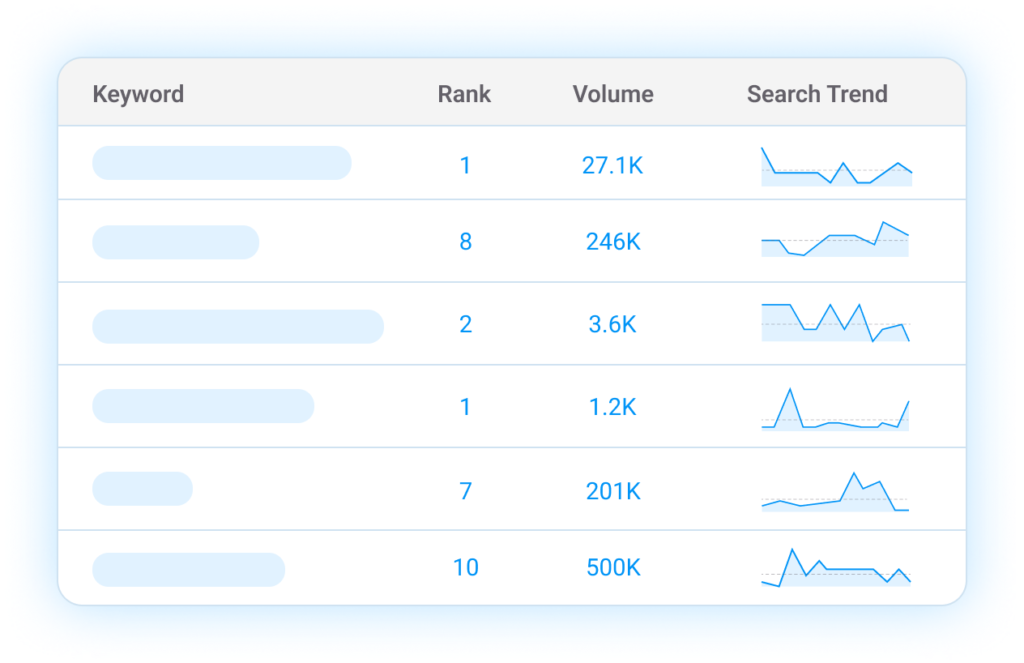Select keyword placeholder in the 27.1K row
Viewport: 1024px width, 663px height.
pyautogui.click(x=222, y=163)
